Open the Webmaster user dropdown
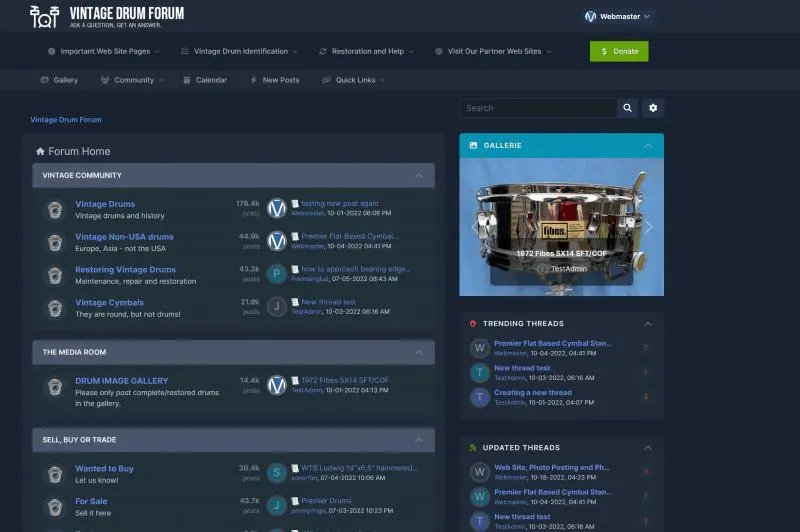The width and height of the screenshot is (800, 532). coord(617,16)
